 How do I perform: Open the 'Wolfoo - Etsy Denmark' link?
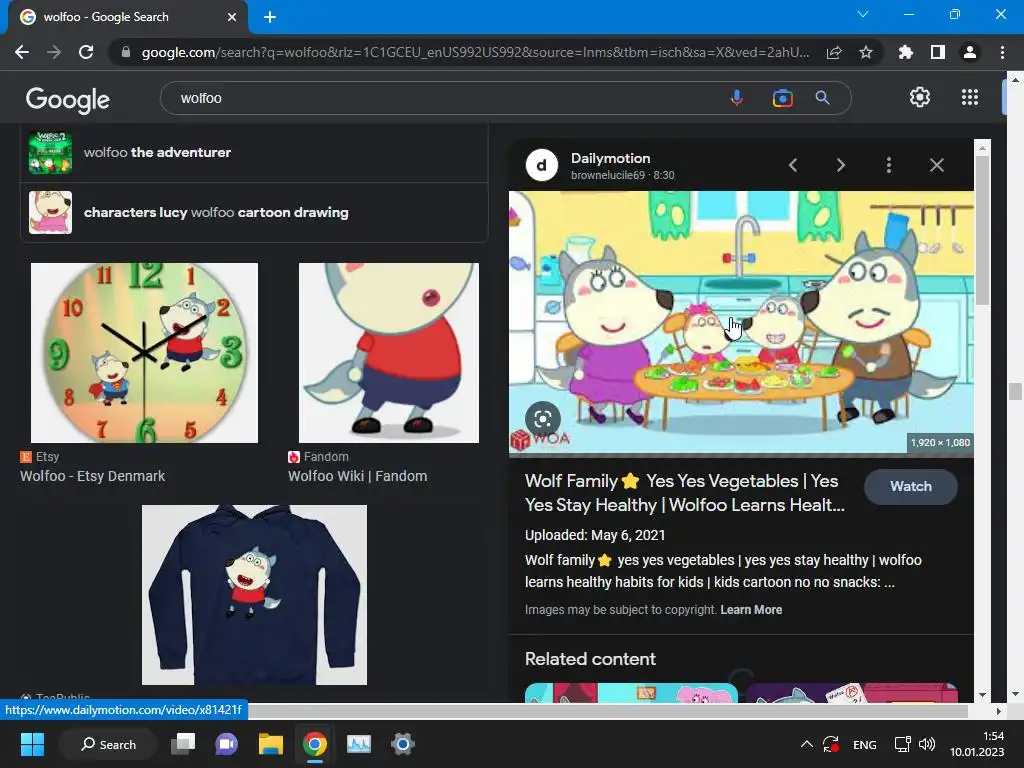tap(92, 476)
